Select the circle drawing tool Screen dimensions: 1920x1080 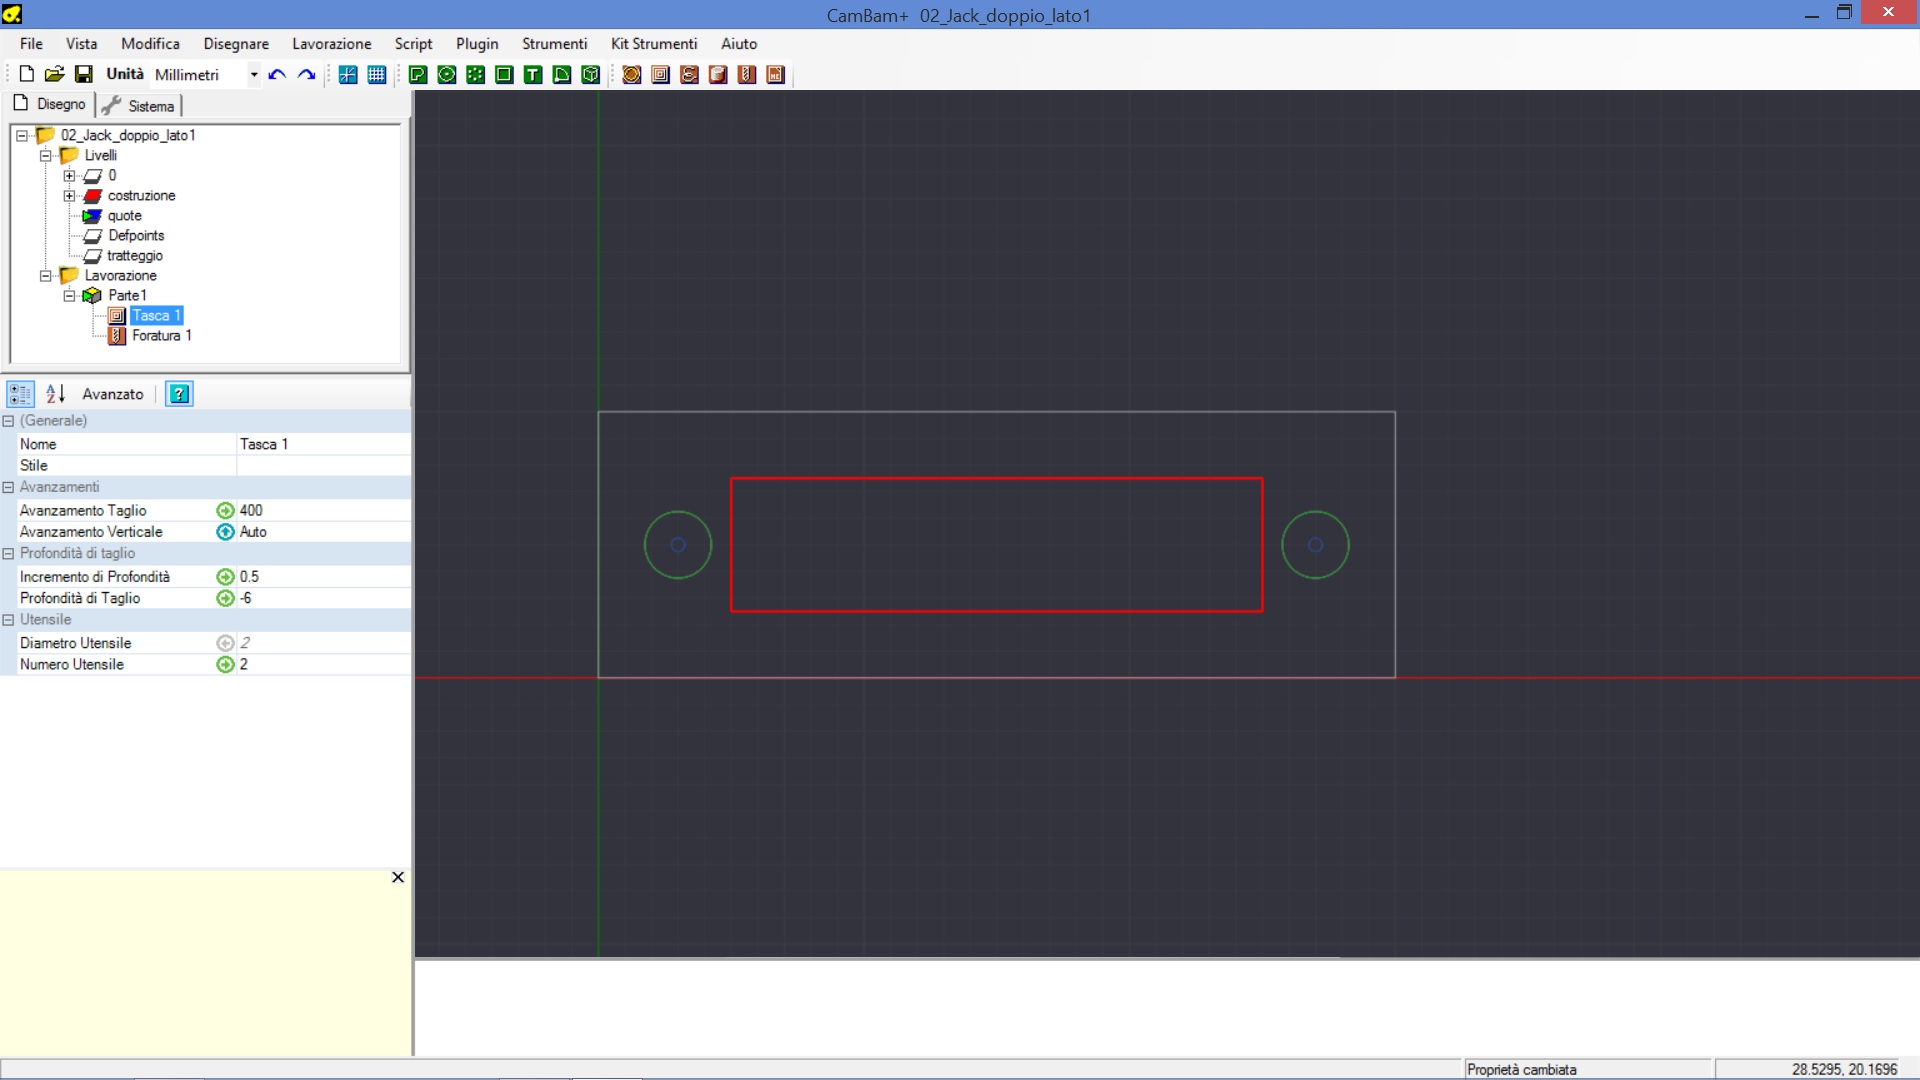pyautogui.click(x=447, y=74)
